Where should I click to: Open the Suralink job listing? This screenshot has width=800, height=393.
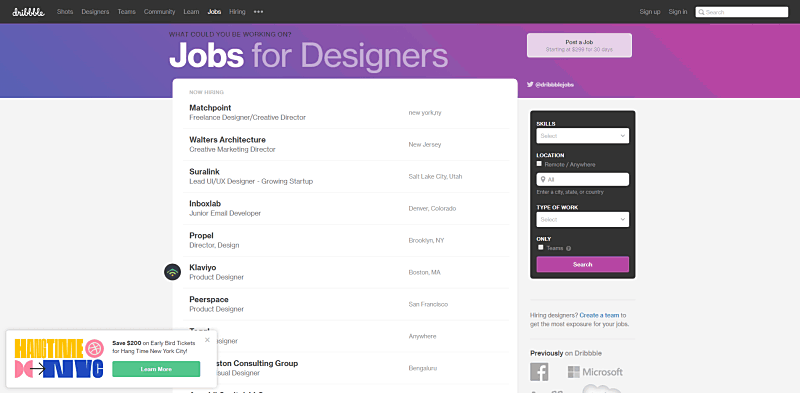(x=204, y=172)
